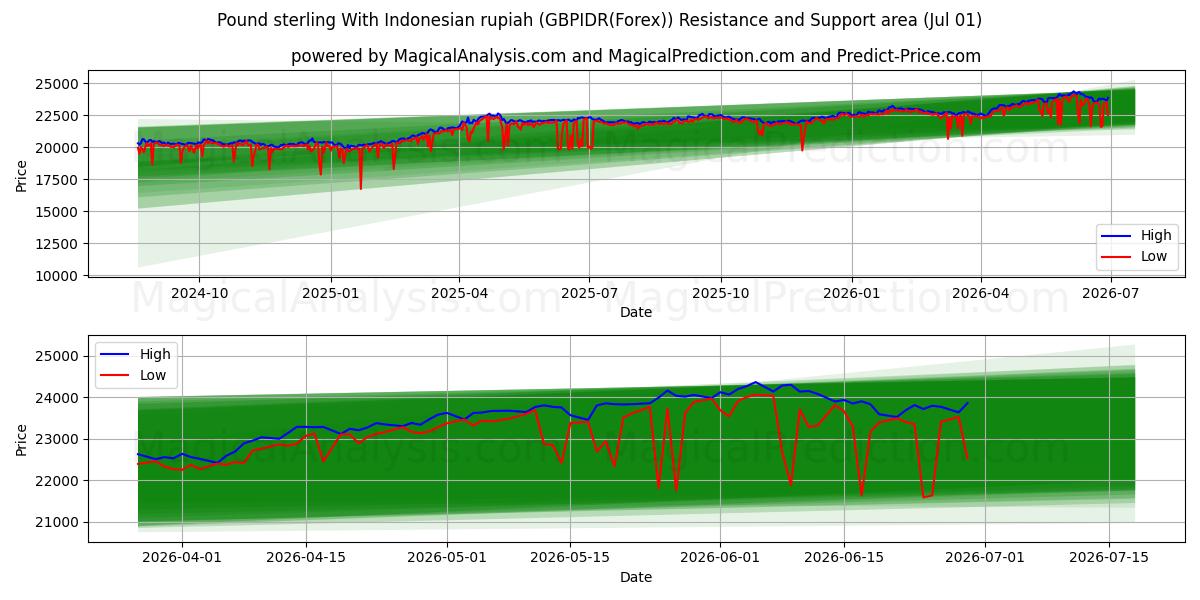1200x600 pixels.
Task: Click the 2026-07-01 date tick
Action: coord(984,557)
